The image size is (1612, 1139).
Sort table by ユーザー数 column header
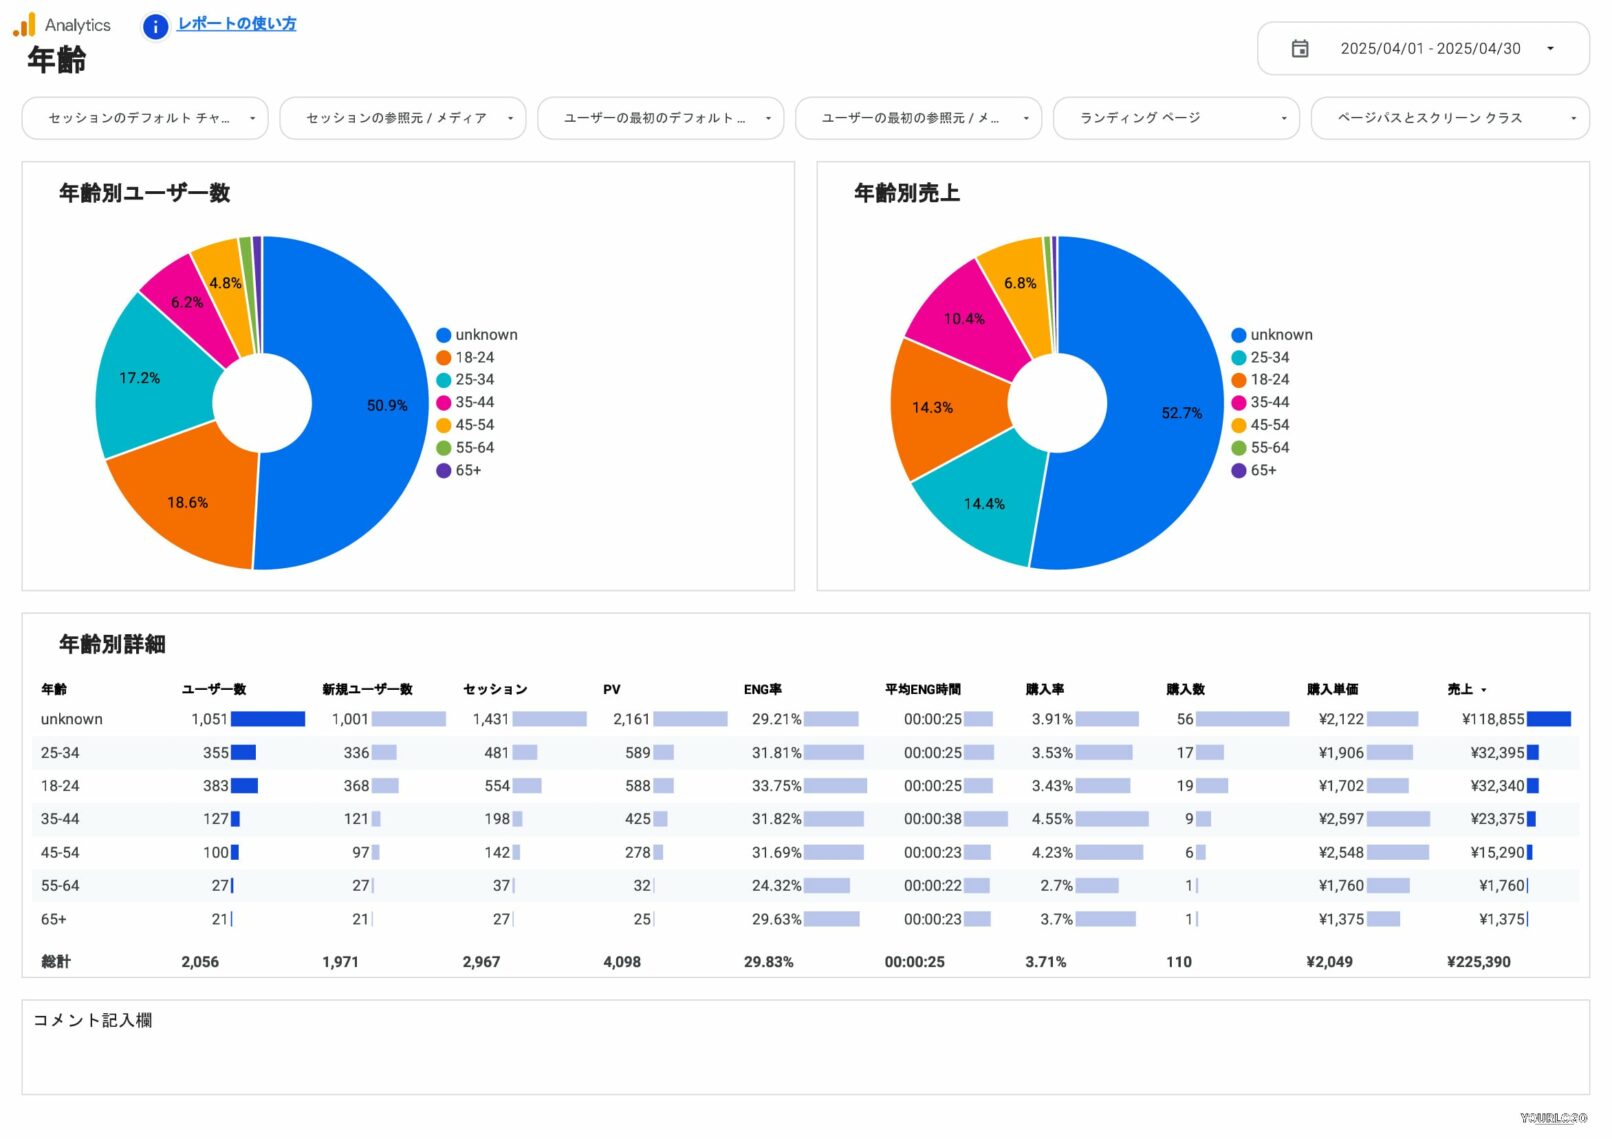pyautogui.click(x=213, y=690)
